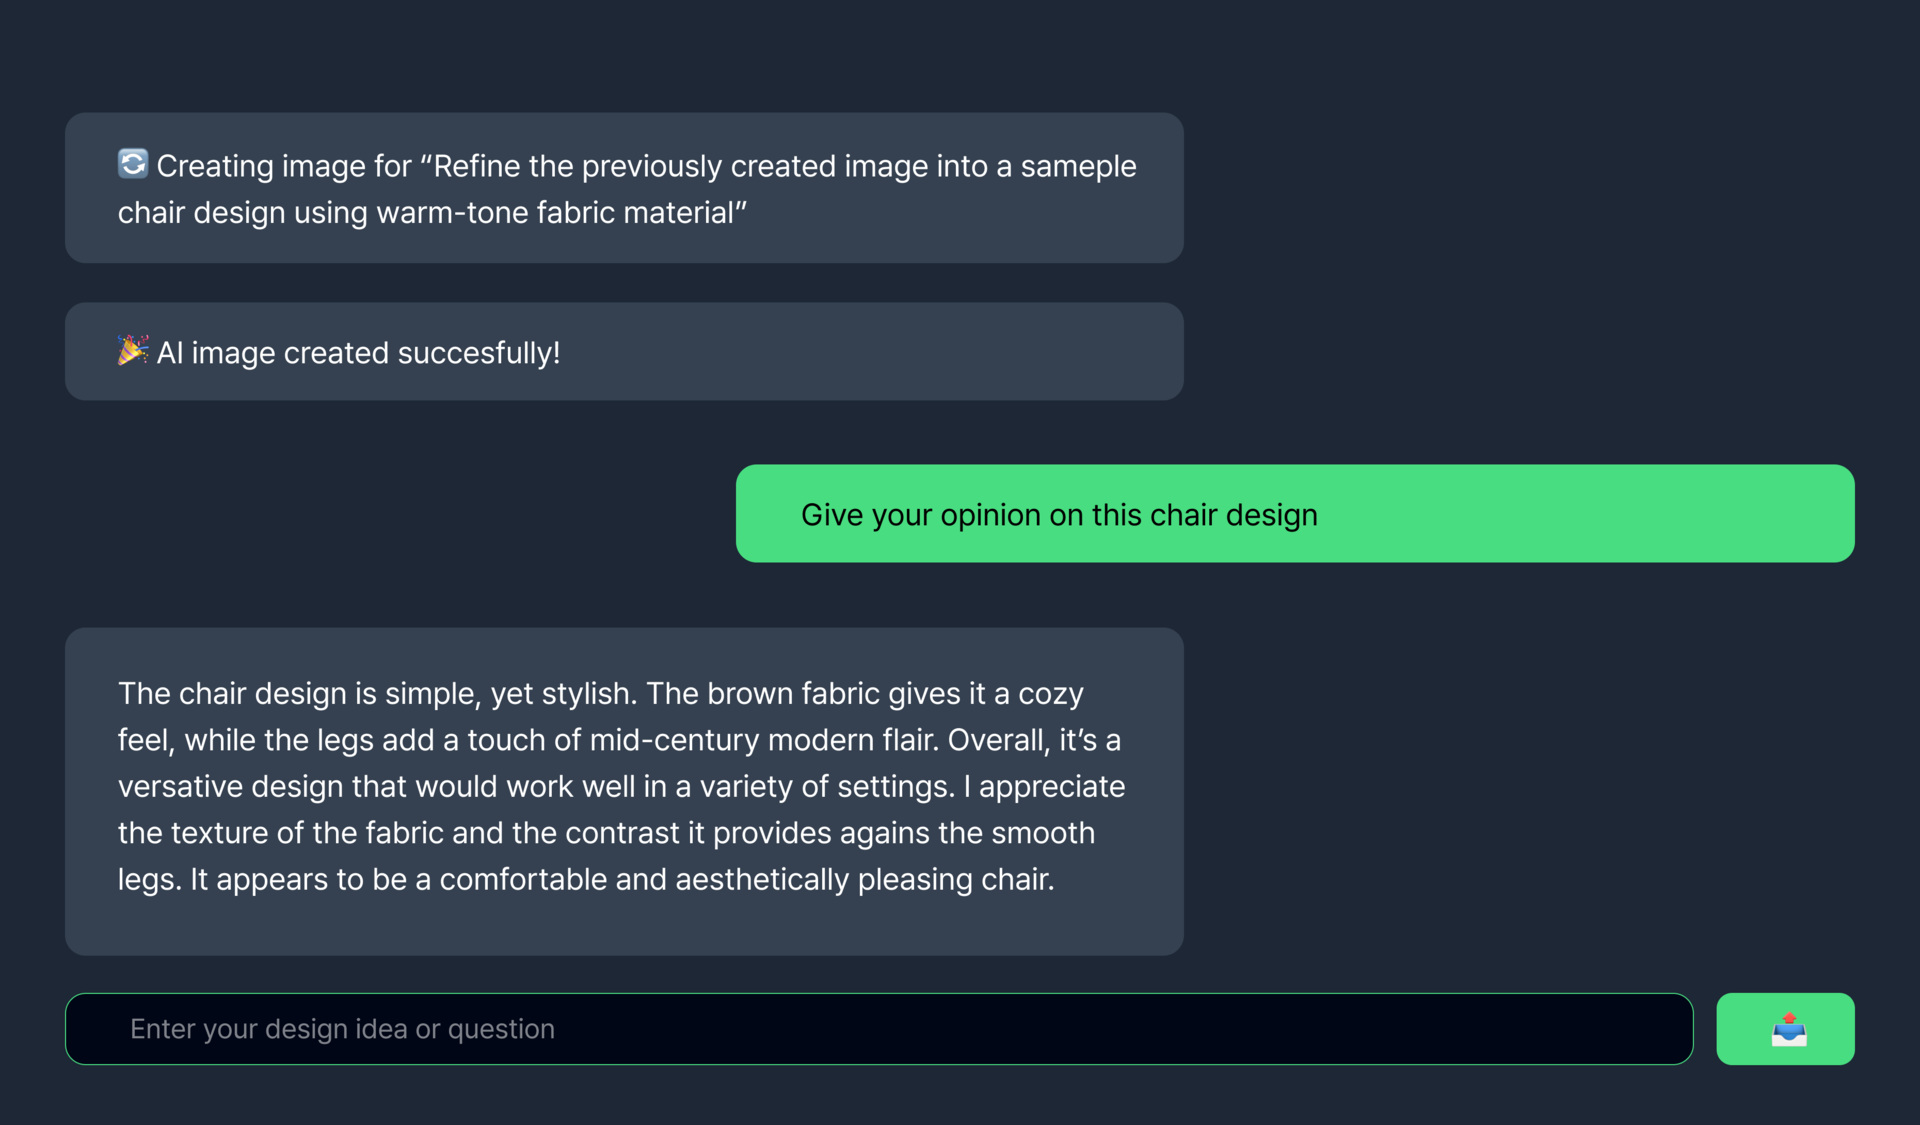
Task: Click the party popper emoji icon
Action: (133, 351)
